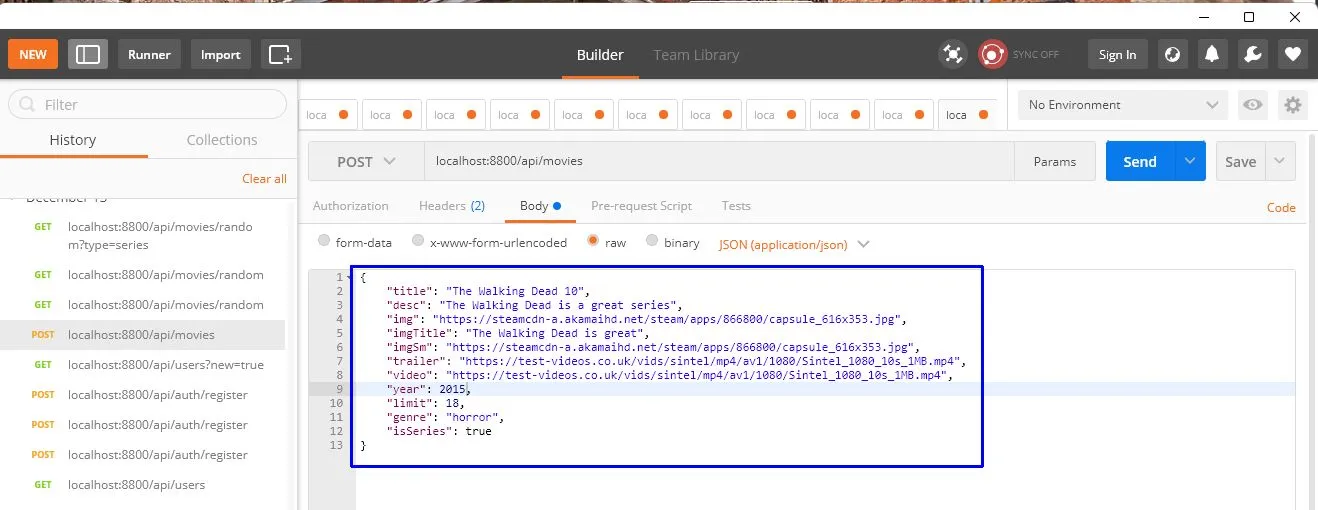Open the Tests tab
Image resolution: width=1318 pixels, height=510 pixels.
(x=736, y=206)
